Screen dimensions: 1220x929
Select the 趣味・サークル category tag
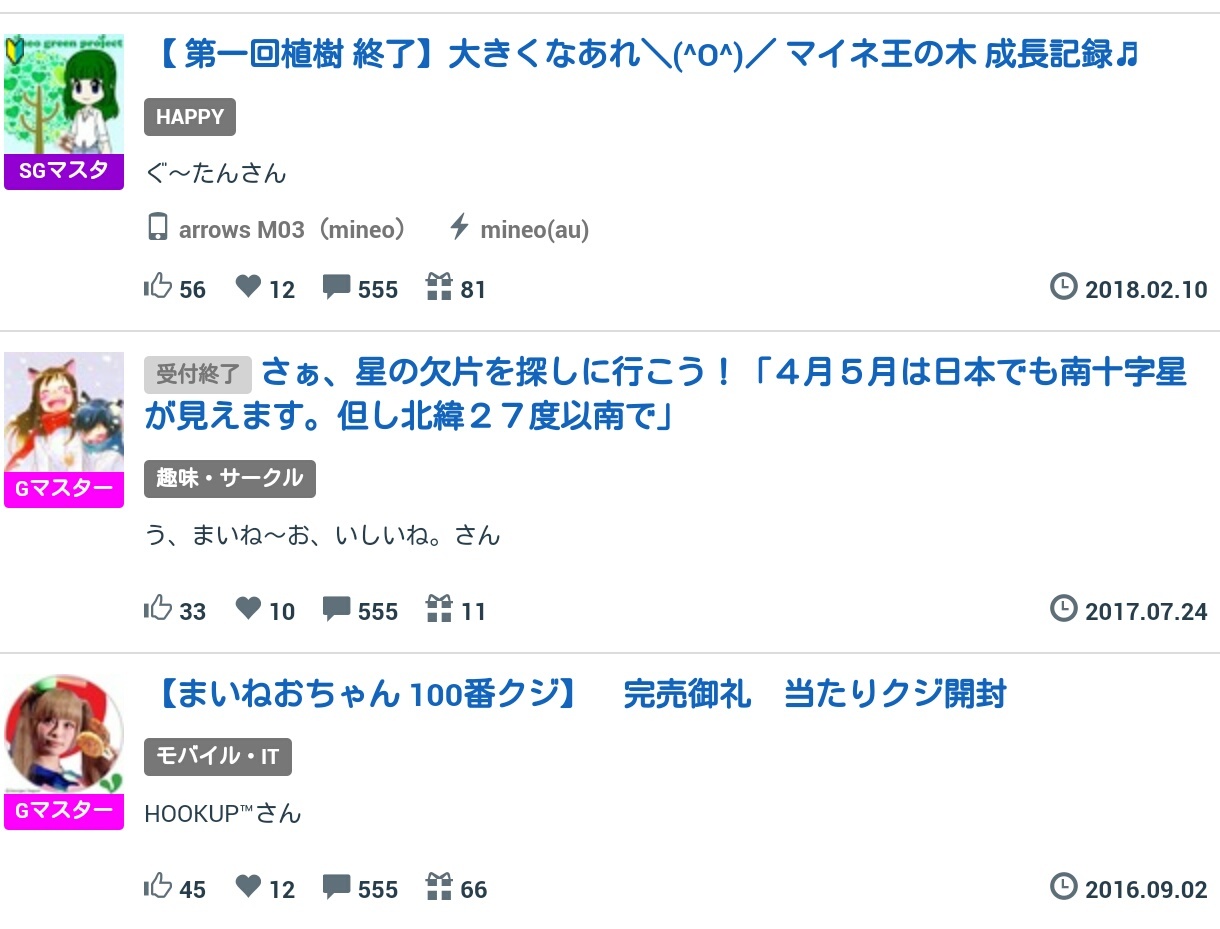click(x=229, y=478)
